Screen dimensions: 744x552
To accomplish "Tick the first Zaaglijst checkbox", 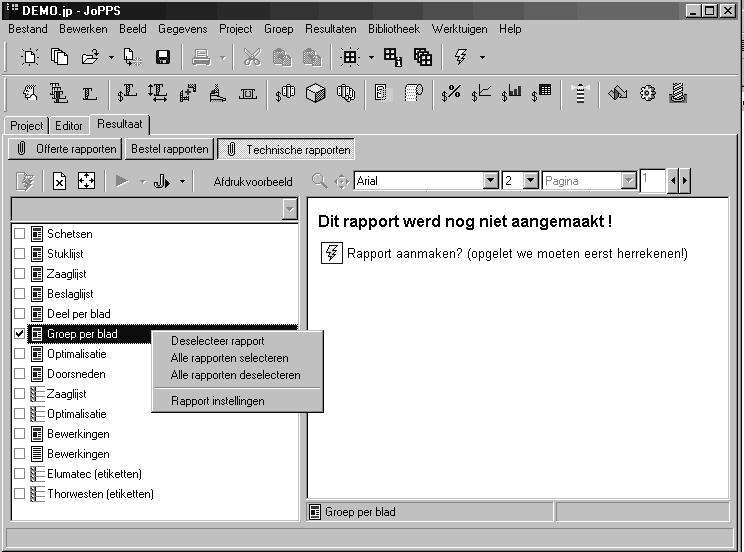I will 19,273.
